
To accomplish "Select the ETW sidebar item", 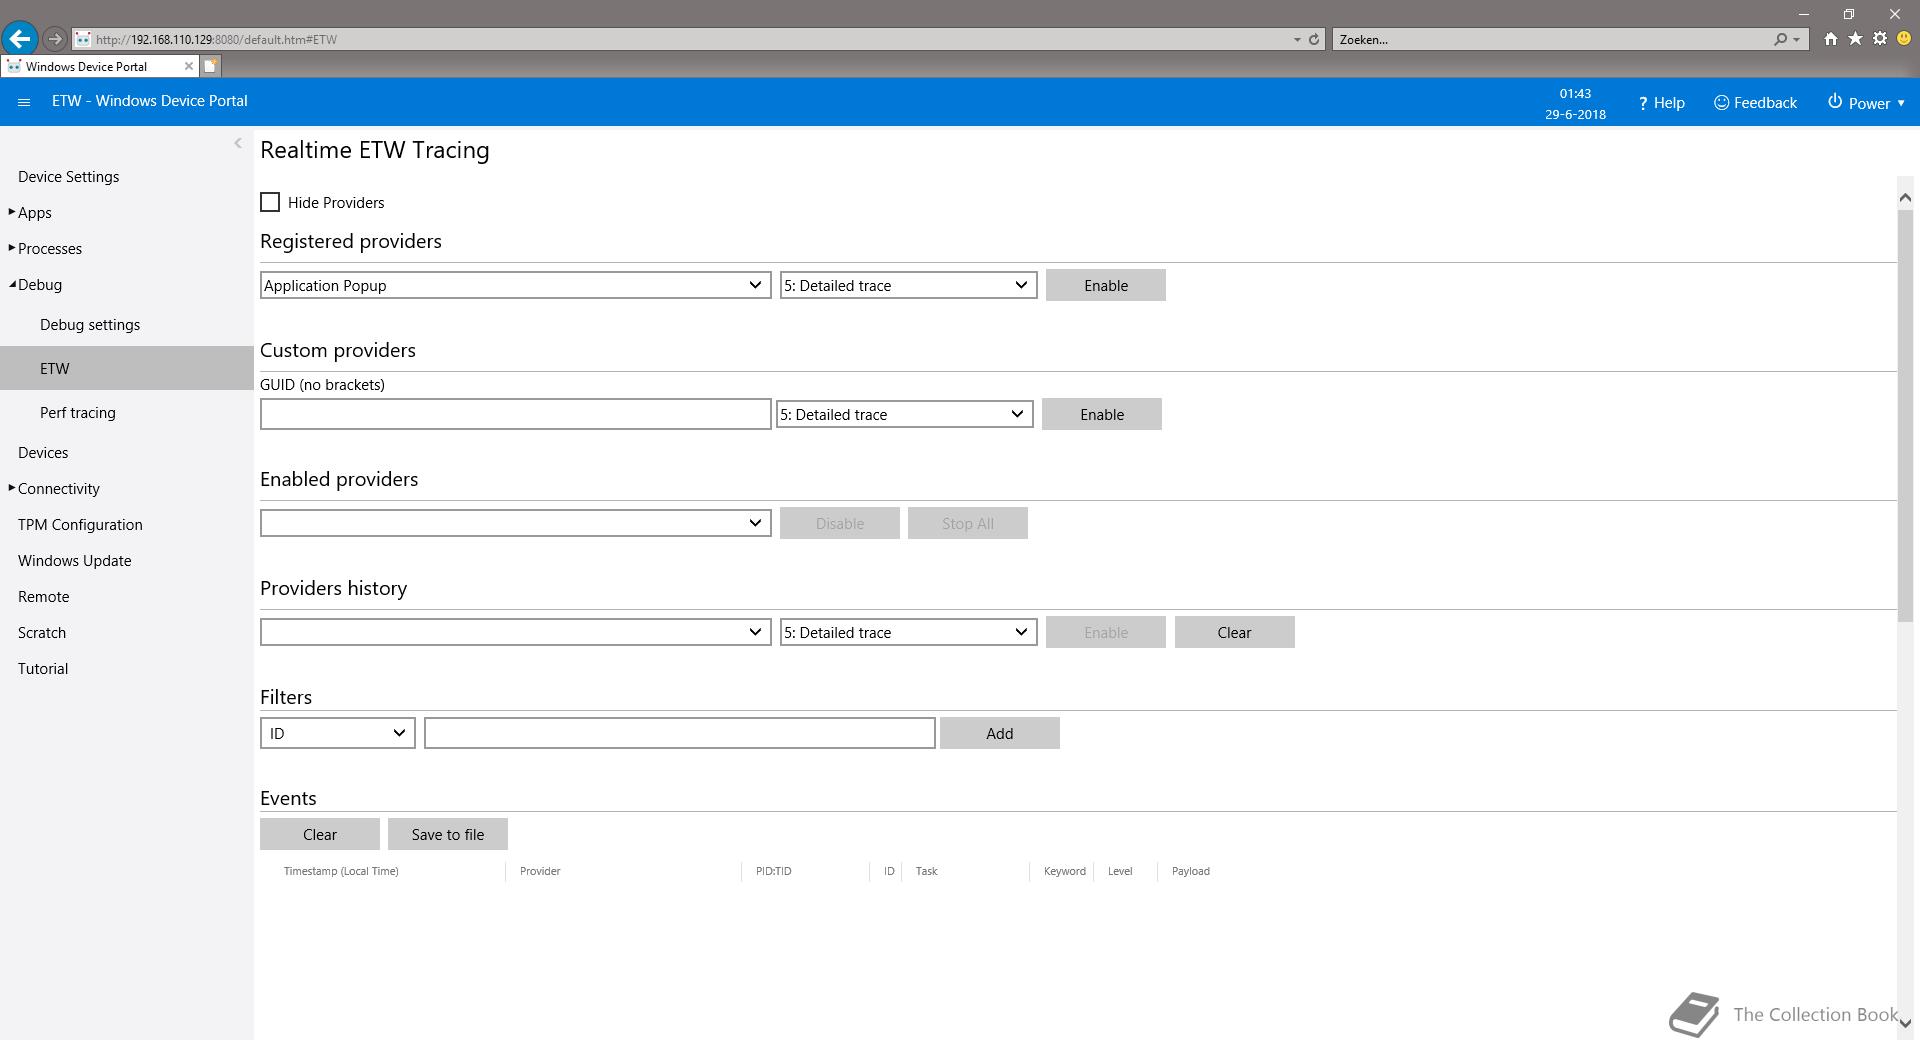I will tap(127, 368).
